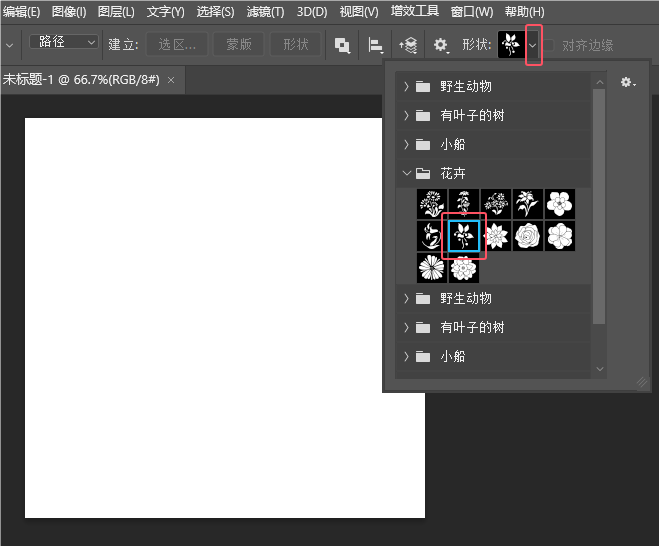
Task: Select the second 花卉 shape, tall flower stem
Action: click(464, 204)
